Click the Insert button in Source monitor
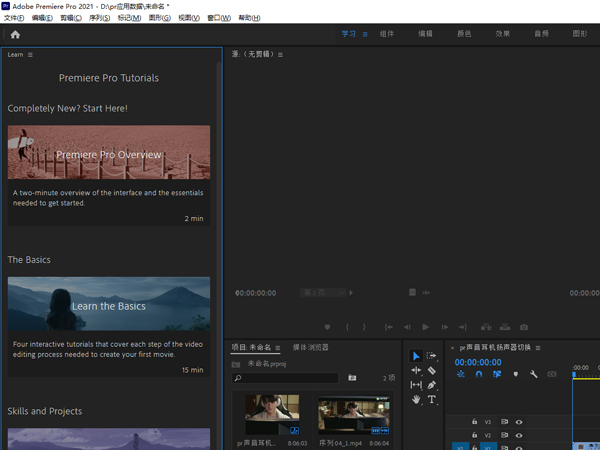 486,327
